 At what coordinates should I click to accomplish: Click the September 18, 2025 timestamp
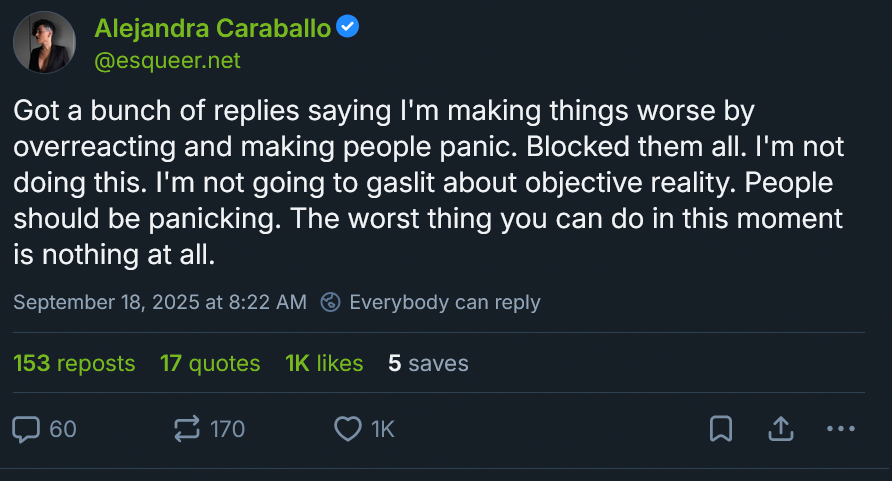(160, 302)
